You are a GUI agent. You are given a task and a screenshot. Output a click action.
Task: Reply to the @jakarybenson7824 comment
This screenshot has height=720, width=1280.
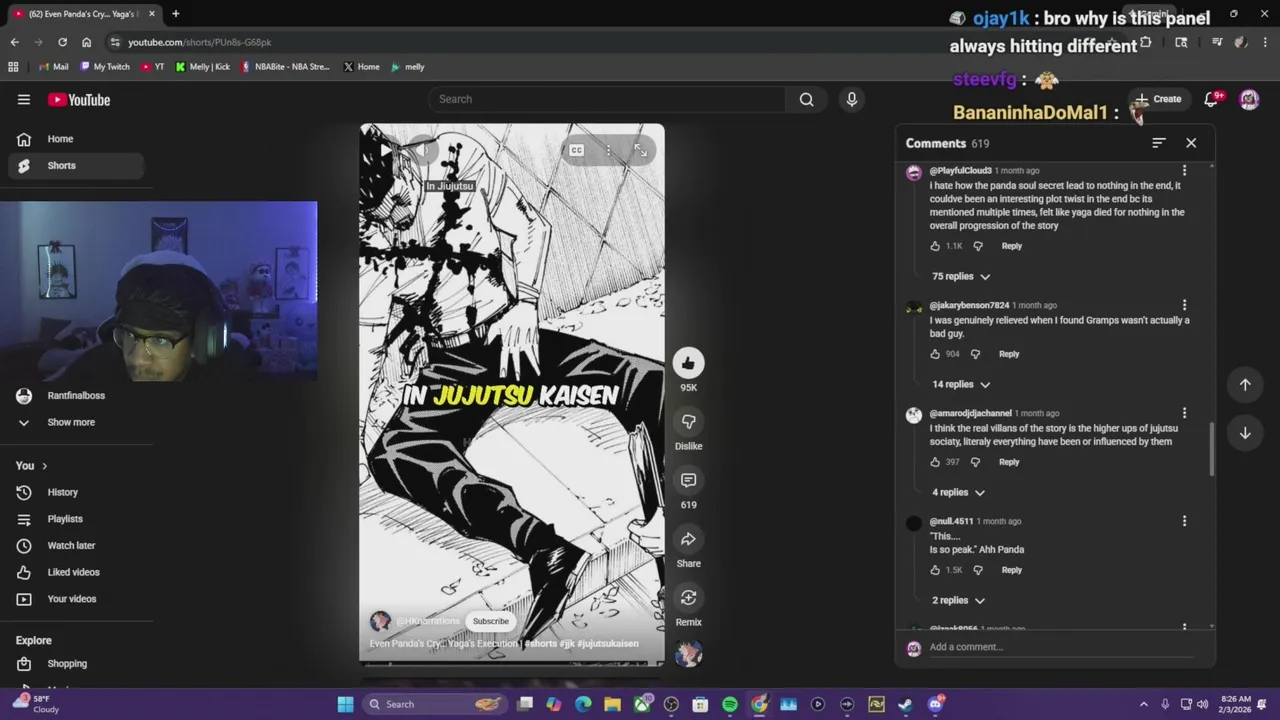1009,354
